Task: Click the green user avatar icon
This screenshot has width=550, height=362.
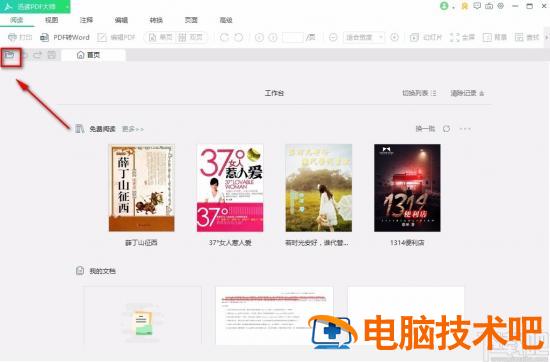Action: [x=444, y=6]
